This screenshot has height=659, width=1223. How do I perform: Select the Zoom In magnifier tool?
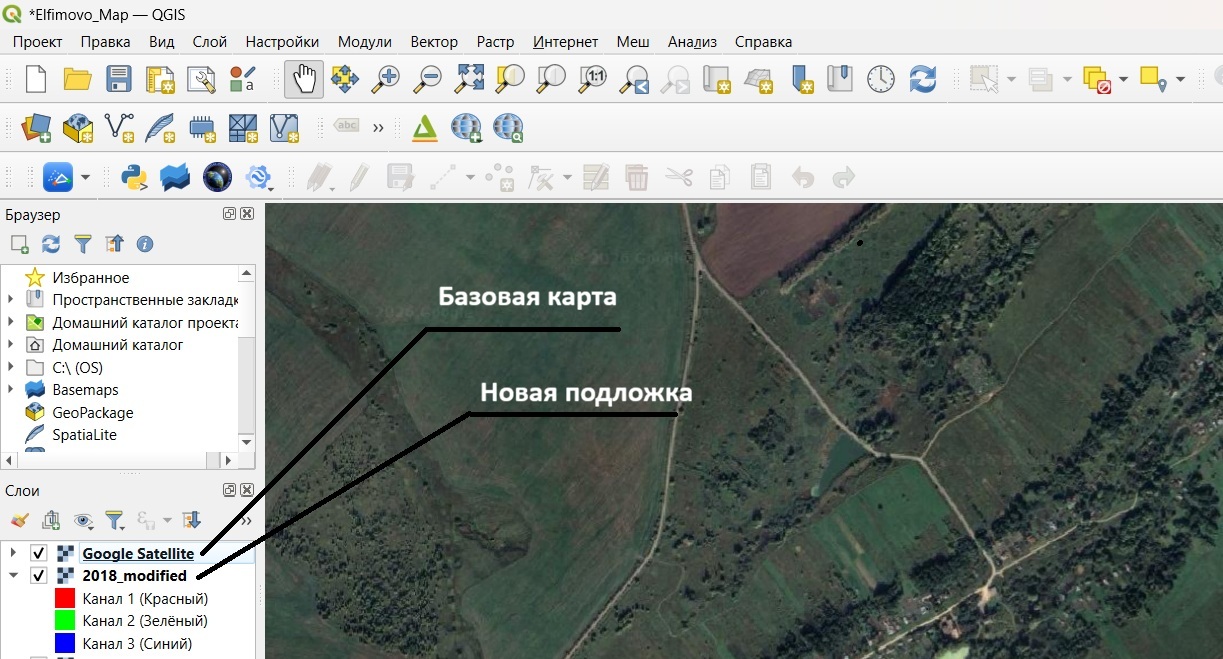pyautogui.click(x=386, y=79)
